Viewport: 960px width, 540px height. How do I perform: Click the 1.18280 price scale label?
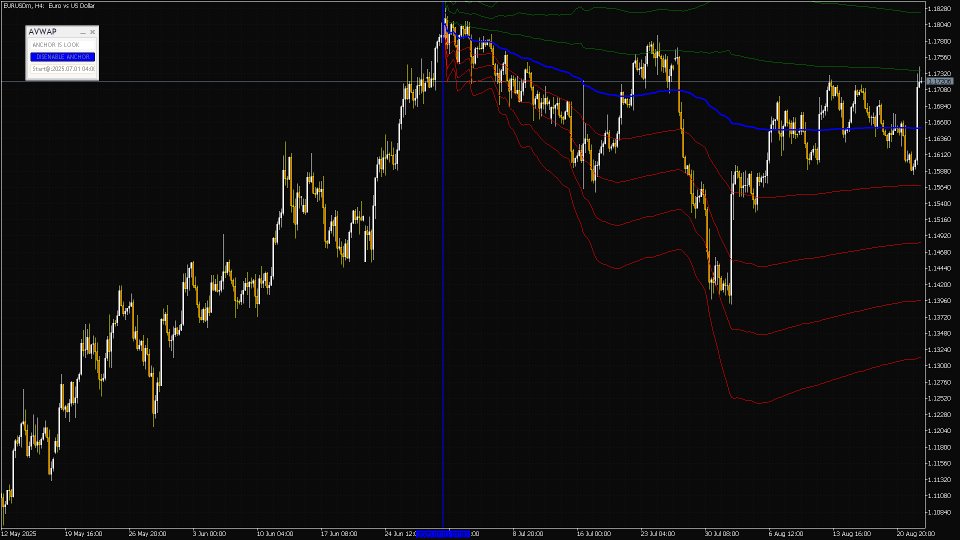click(x=939, y=9)
